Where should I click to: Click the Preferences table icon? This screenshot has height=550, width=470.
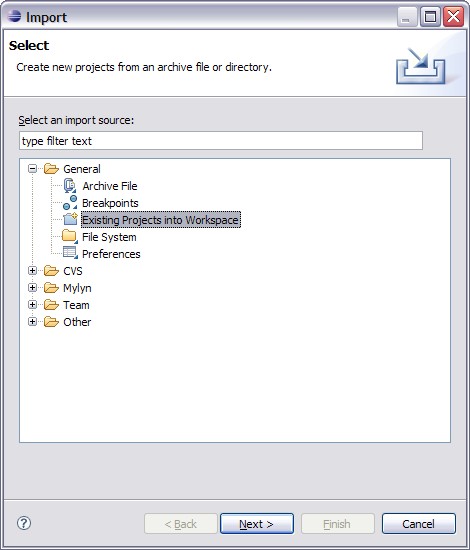point(70,253)
